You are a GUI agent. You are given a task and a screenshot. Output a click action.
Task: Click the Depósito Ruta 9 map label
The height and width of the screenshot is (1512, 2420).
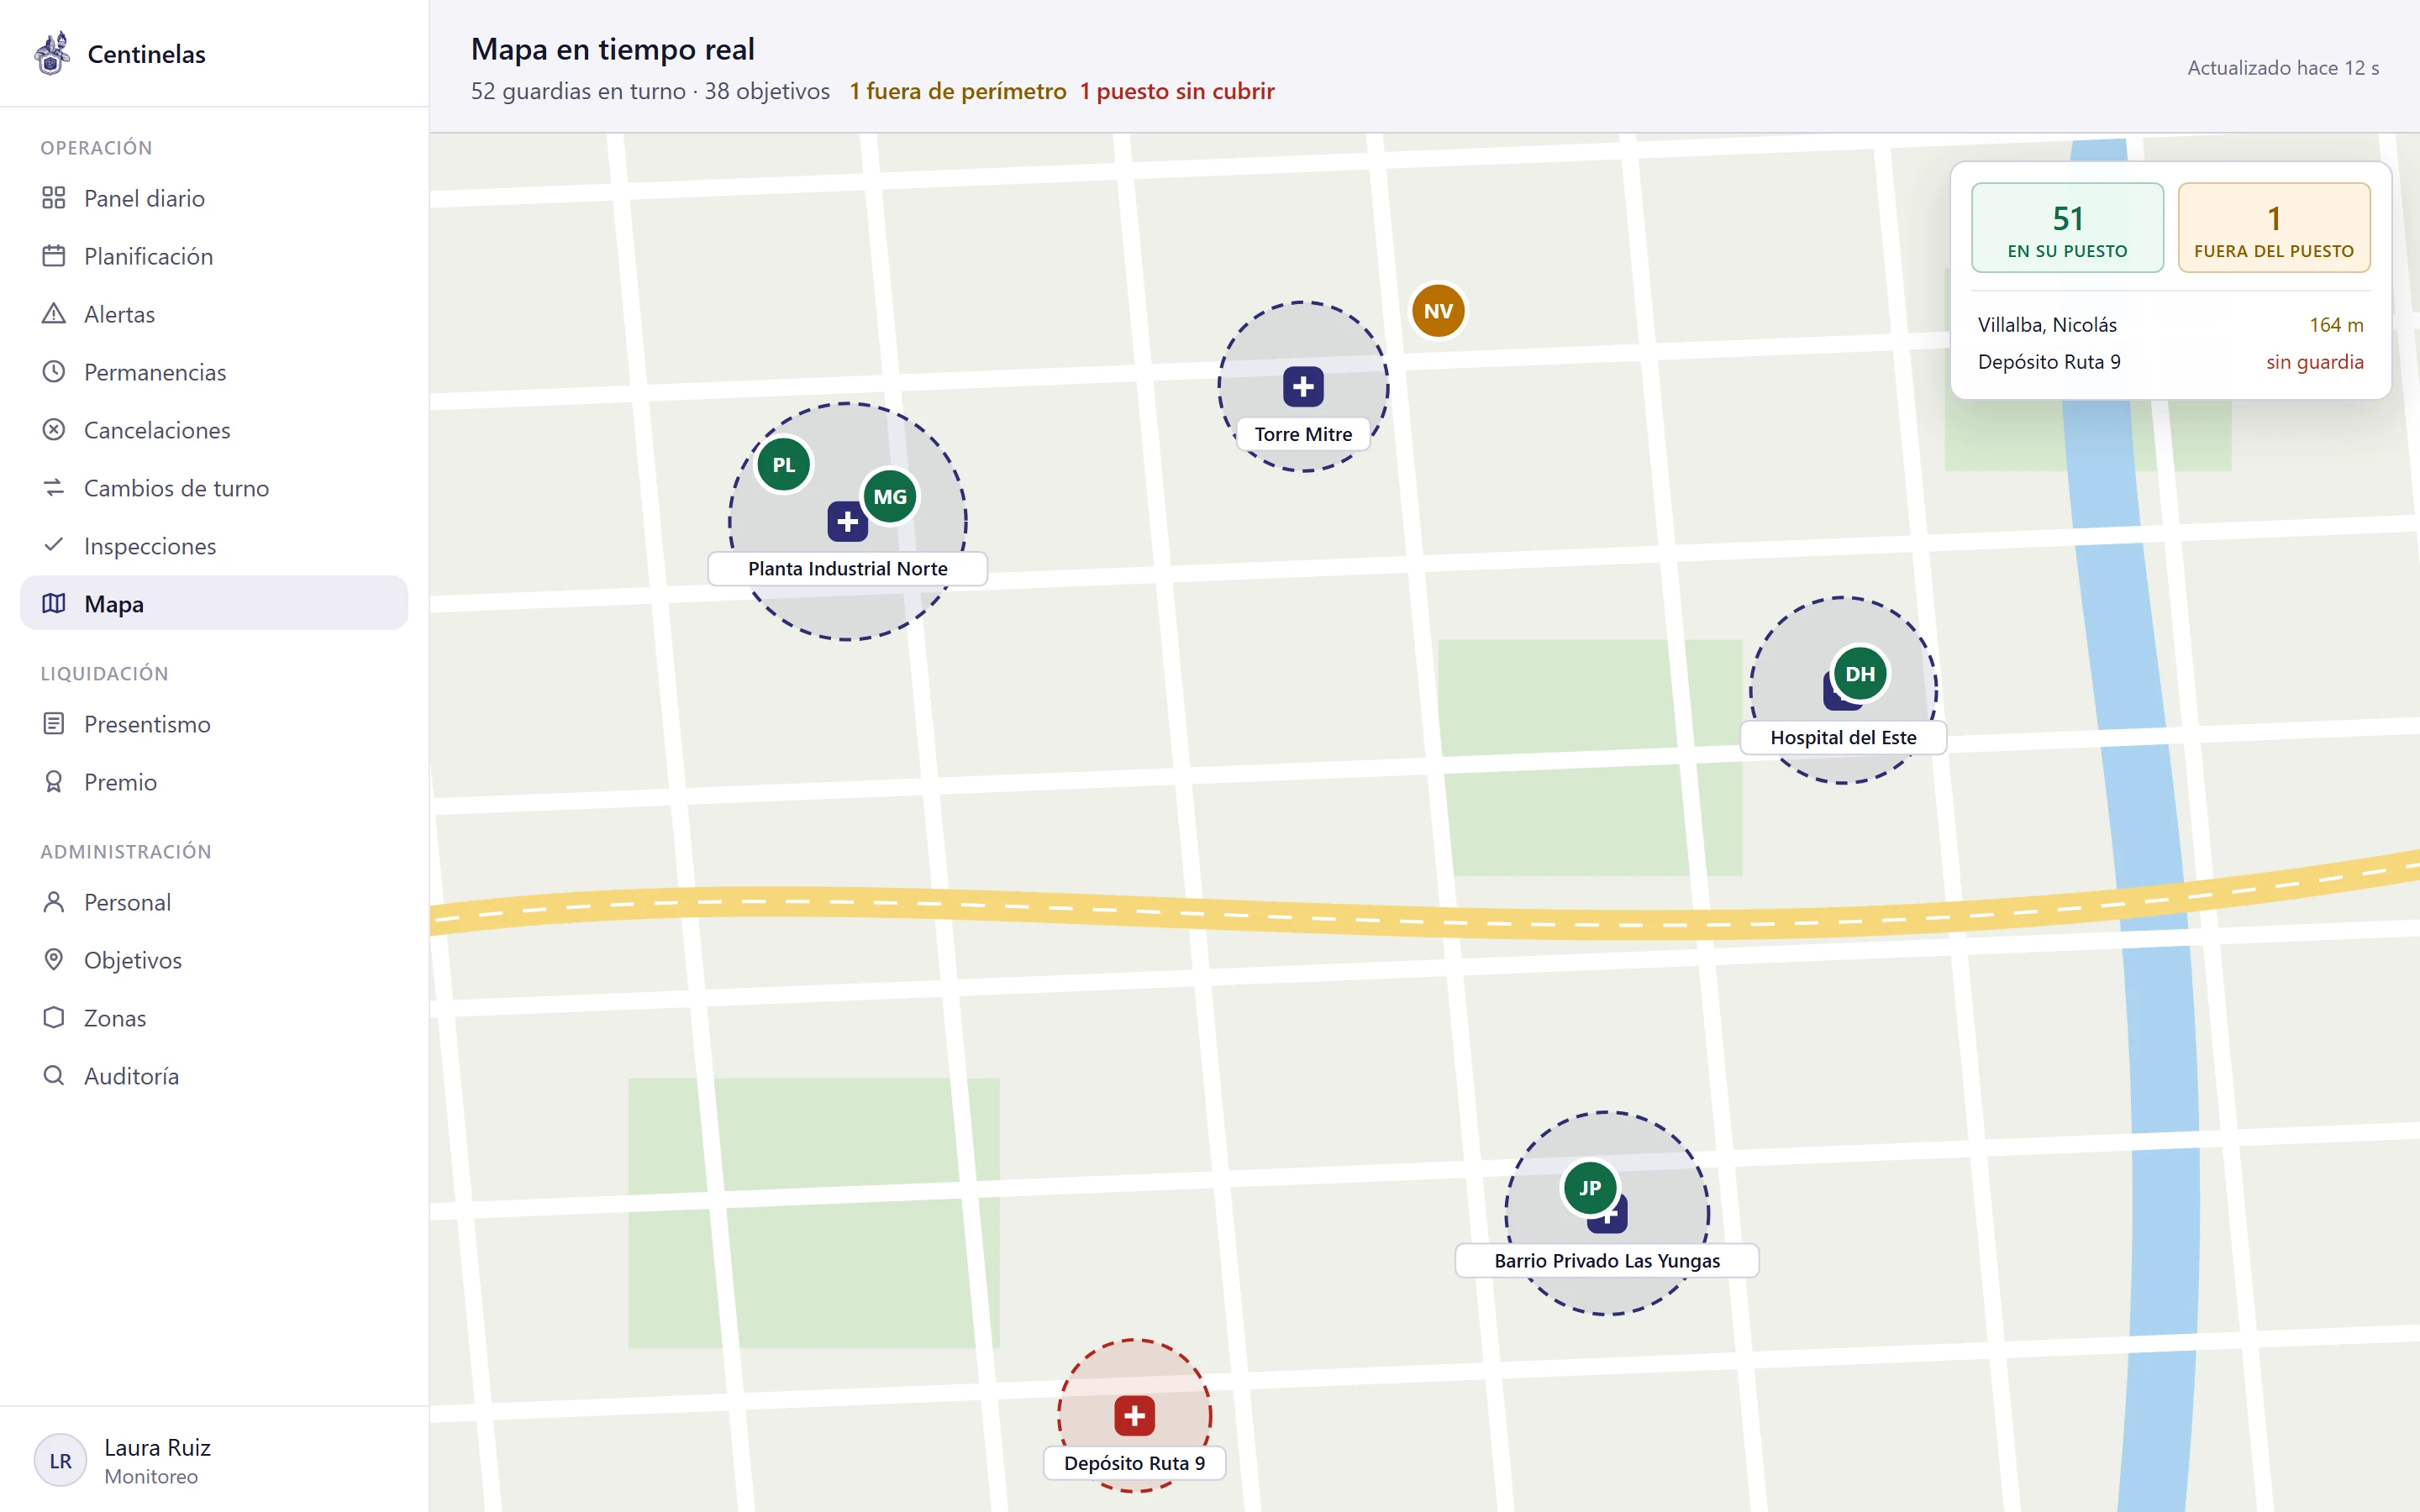point(1134,1463)
